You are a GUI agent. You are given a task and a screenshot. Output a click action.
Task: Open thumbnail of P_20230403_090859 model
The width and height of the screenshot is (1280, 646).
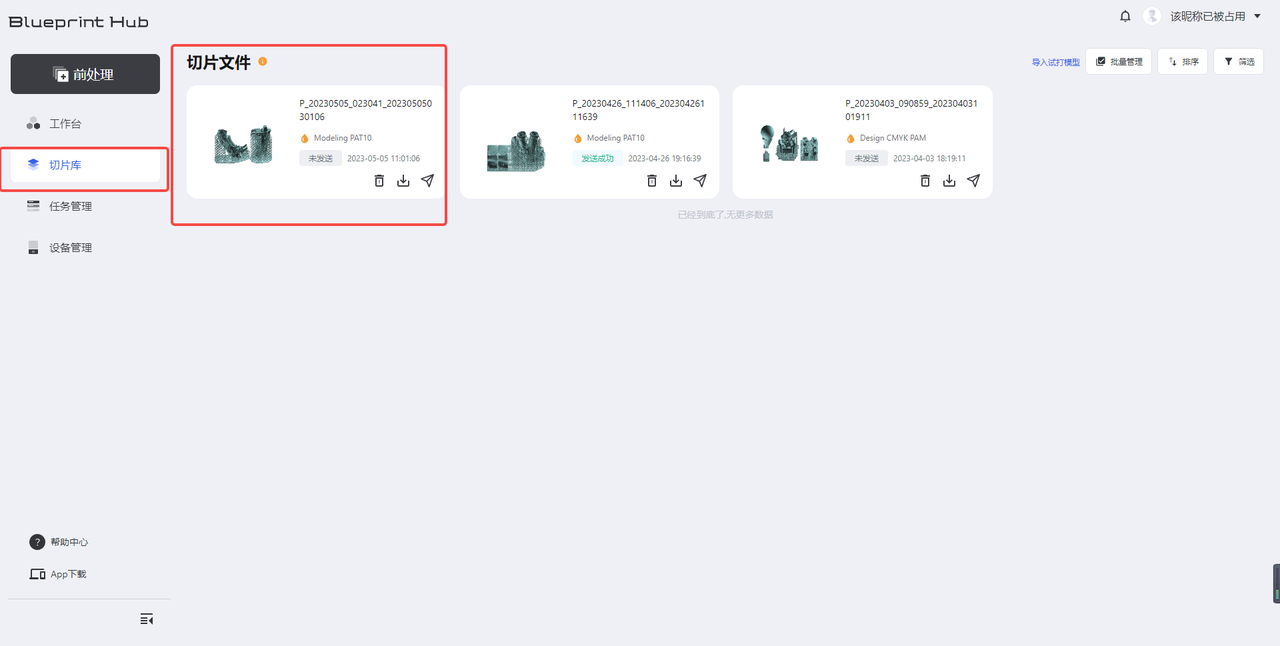pos(789,144)
